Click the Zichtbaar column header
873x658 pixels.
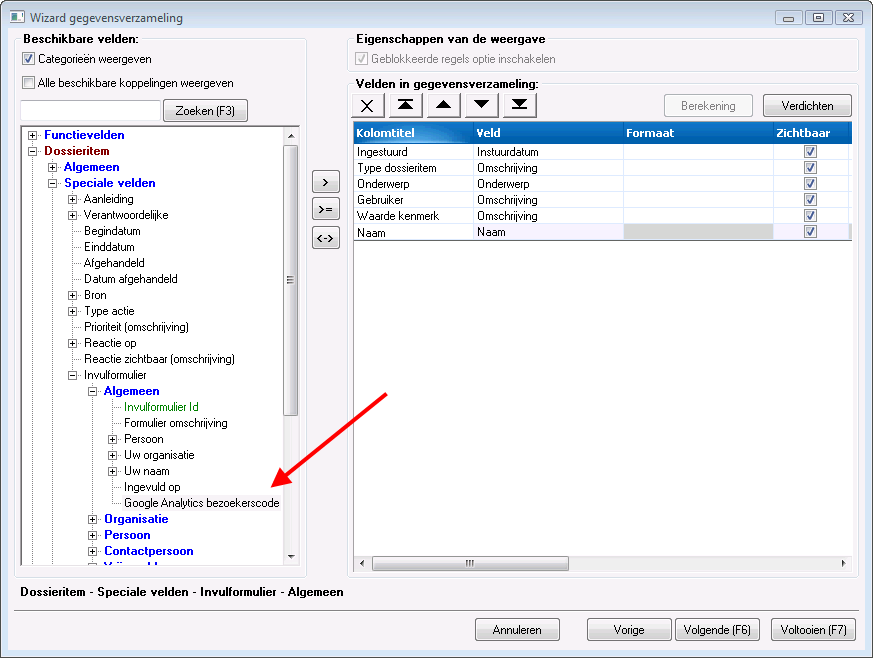tap(811, 133)
